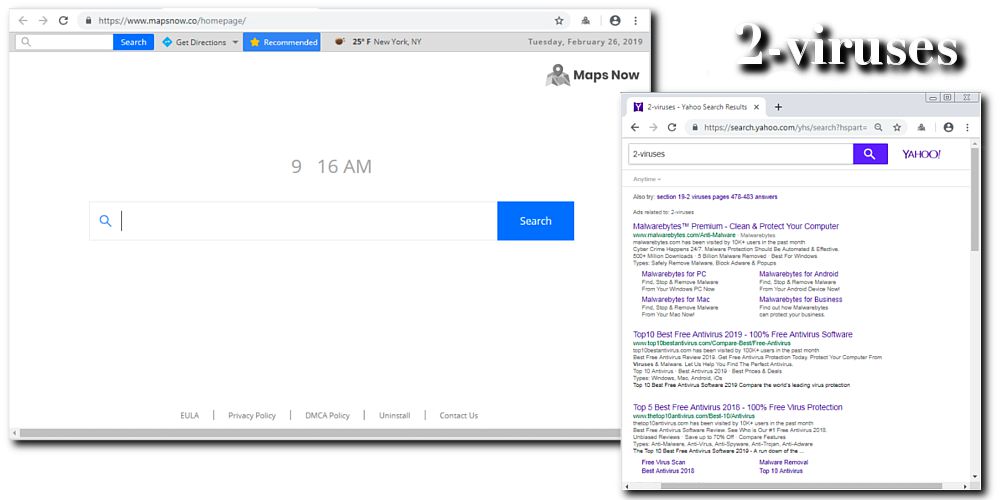Click the Maps Now horizontal scrollbar
The height and width of the screenshot is (500, 1000).
point(319,434)
